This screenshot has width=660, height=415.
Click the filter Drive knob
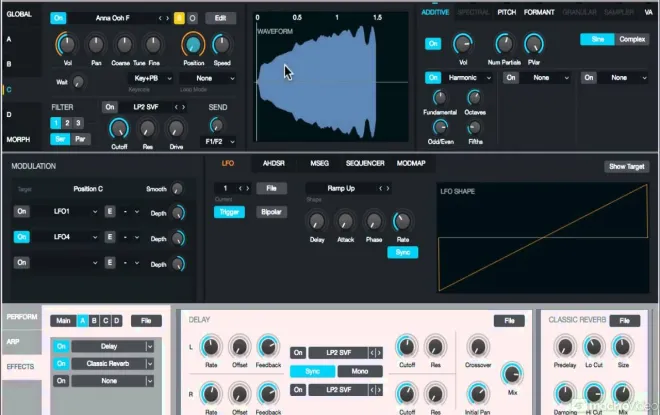coord(176,129)
